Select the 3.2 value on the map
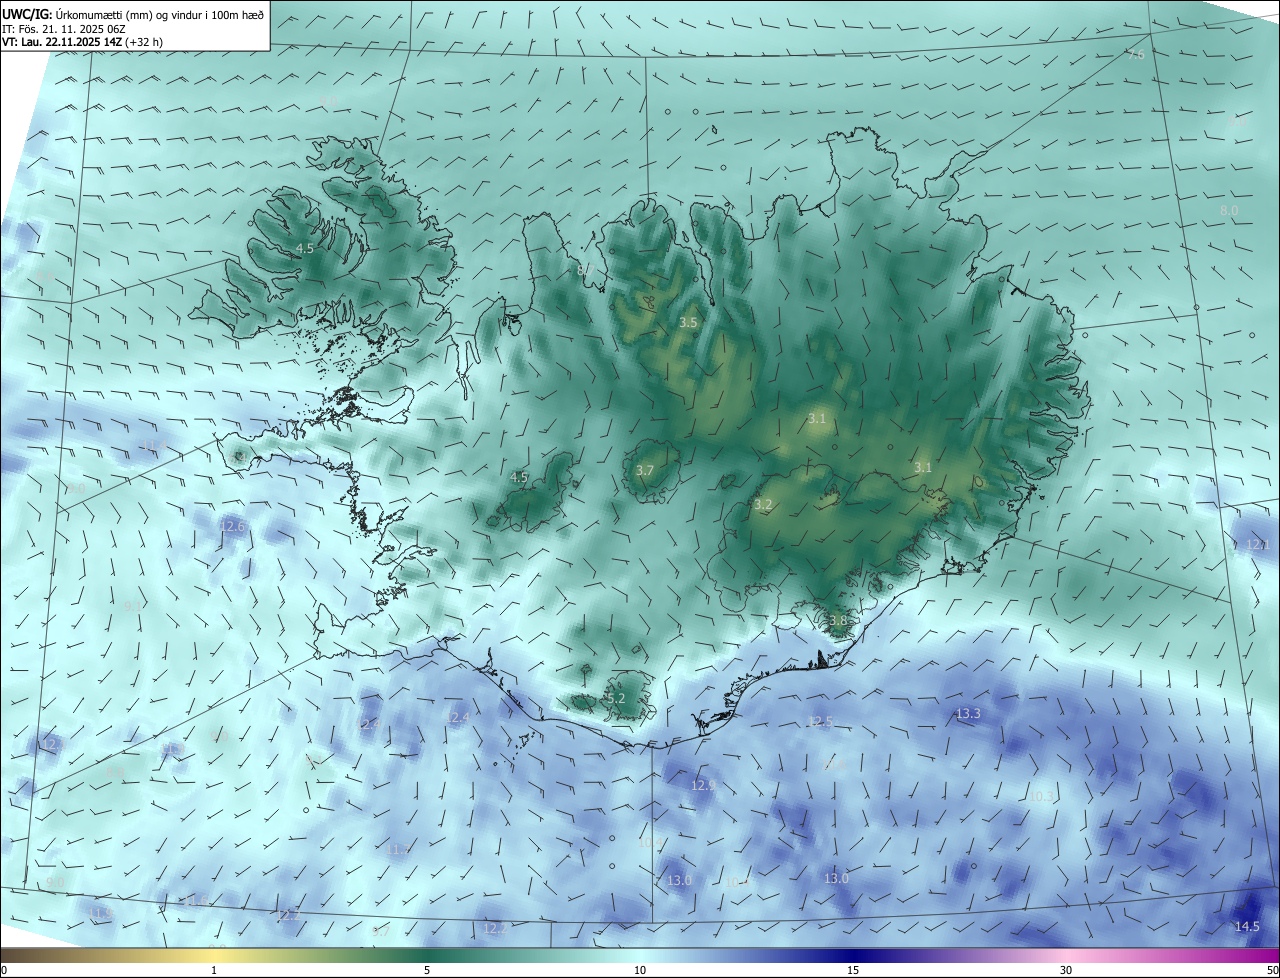Viewport: 1280px width, 978px height. (763, 505)
